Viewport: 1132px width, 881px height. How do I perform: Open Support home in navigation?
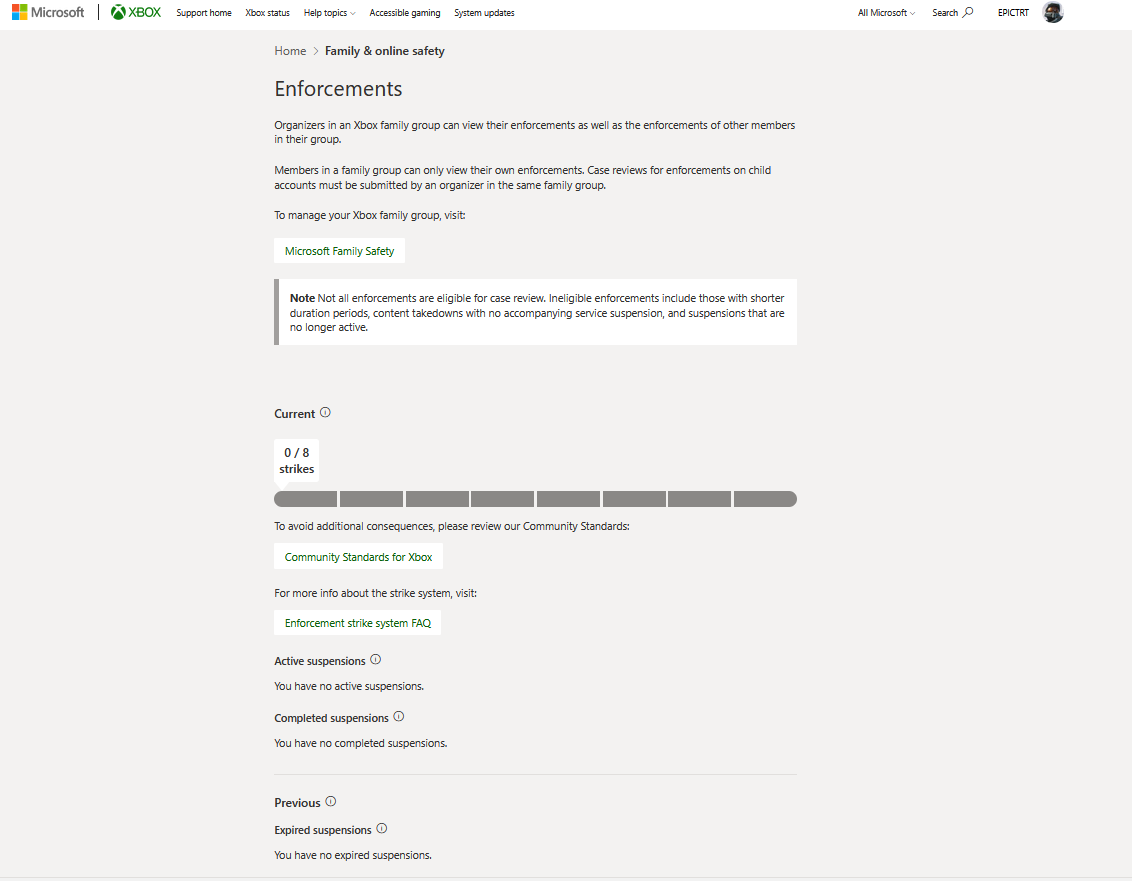click(204, 13)
